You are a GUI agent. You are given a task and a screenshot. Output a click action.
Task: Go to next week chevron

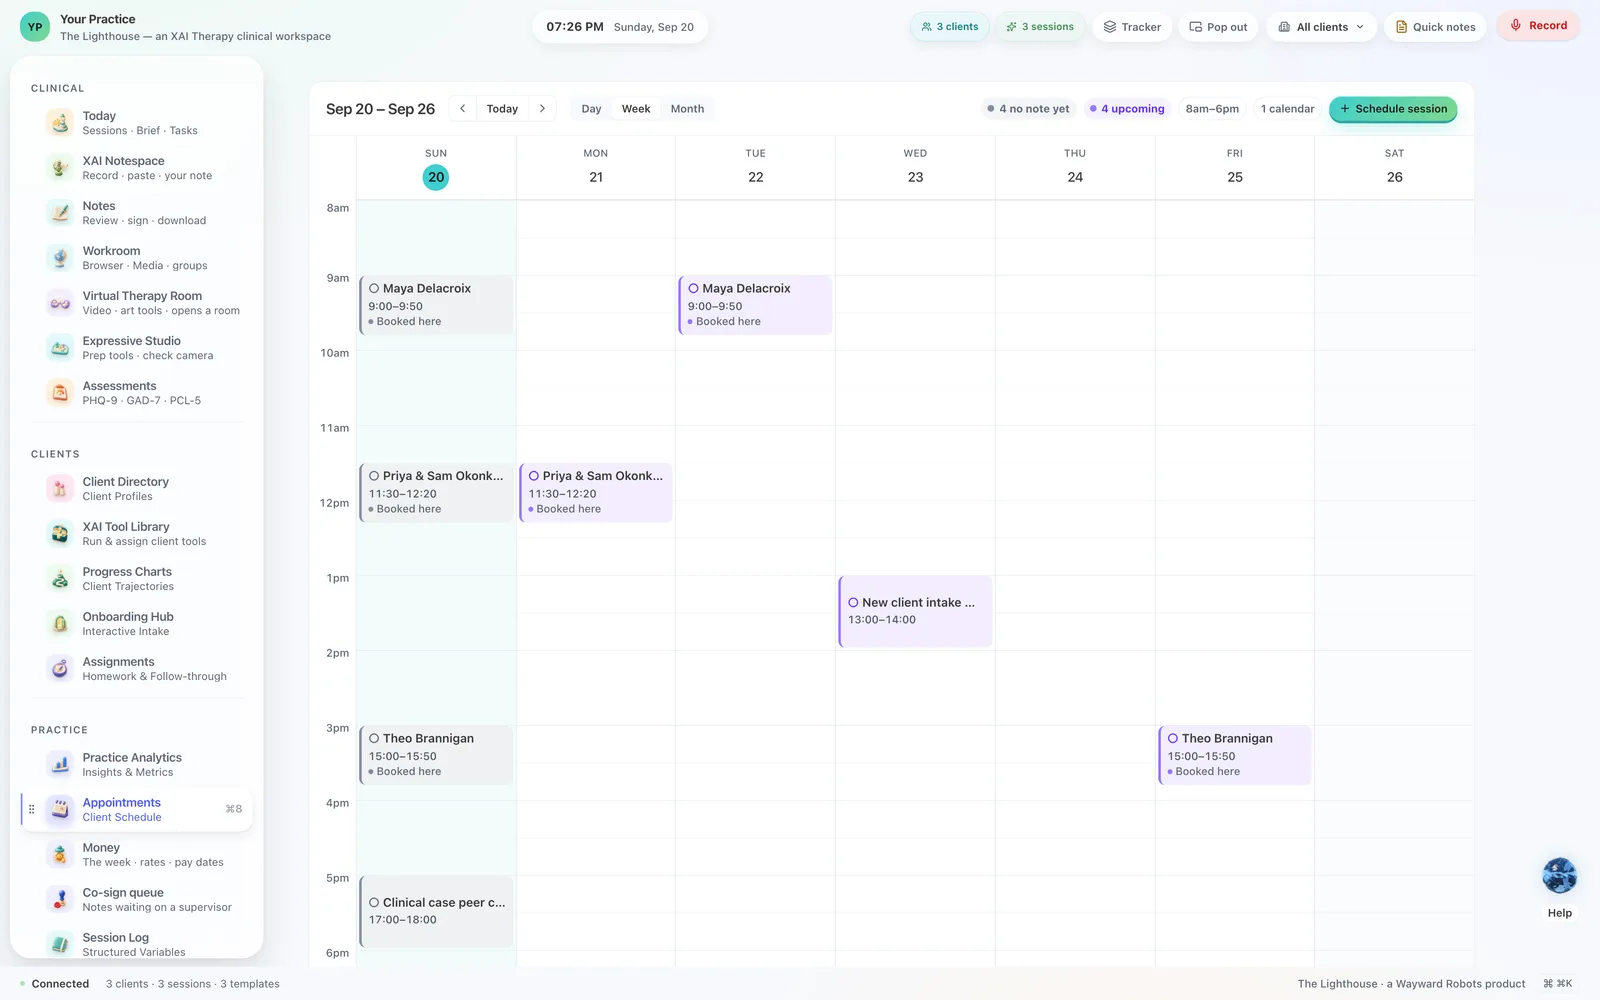(x=542, y=109)
